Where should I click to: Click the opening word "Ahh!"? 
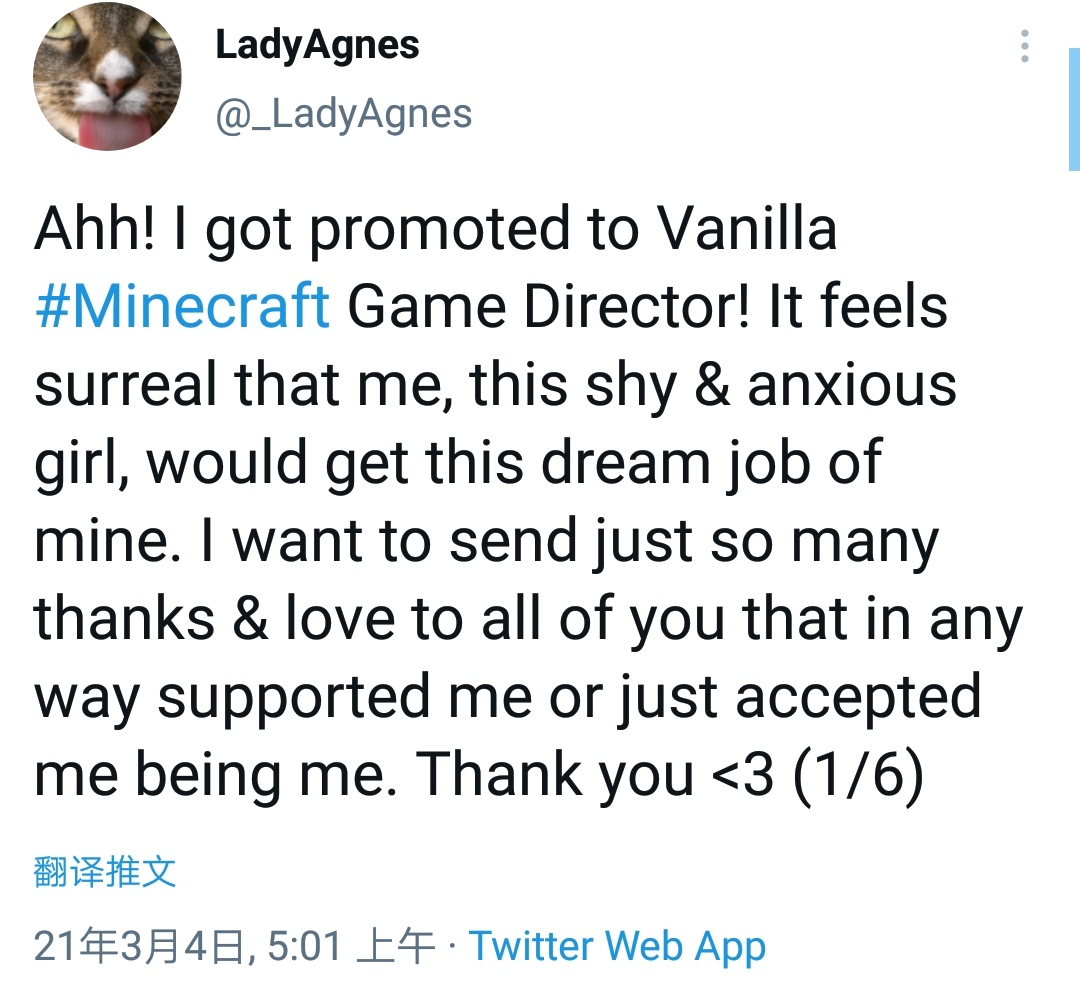pos(95,228)
